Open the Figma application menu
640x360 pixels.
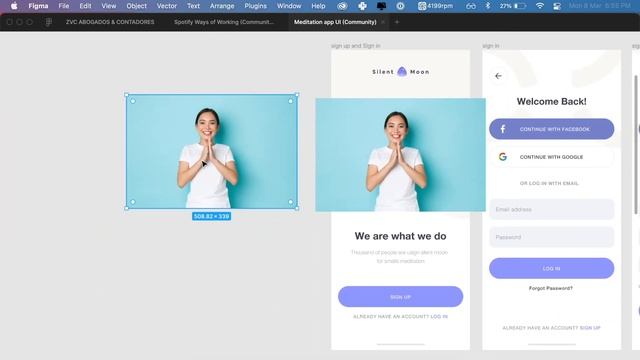coord(38,6)
